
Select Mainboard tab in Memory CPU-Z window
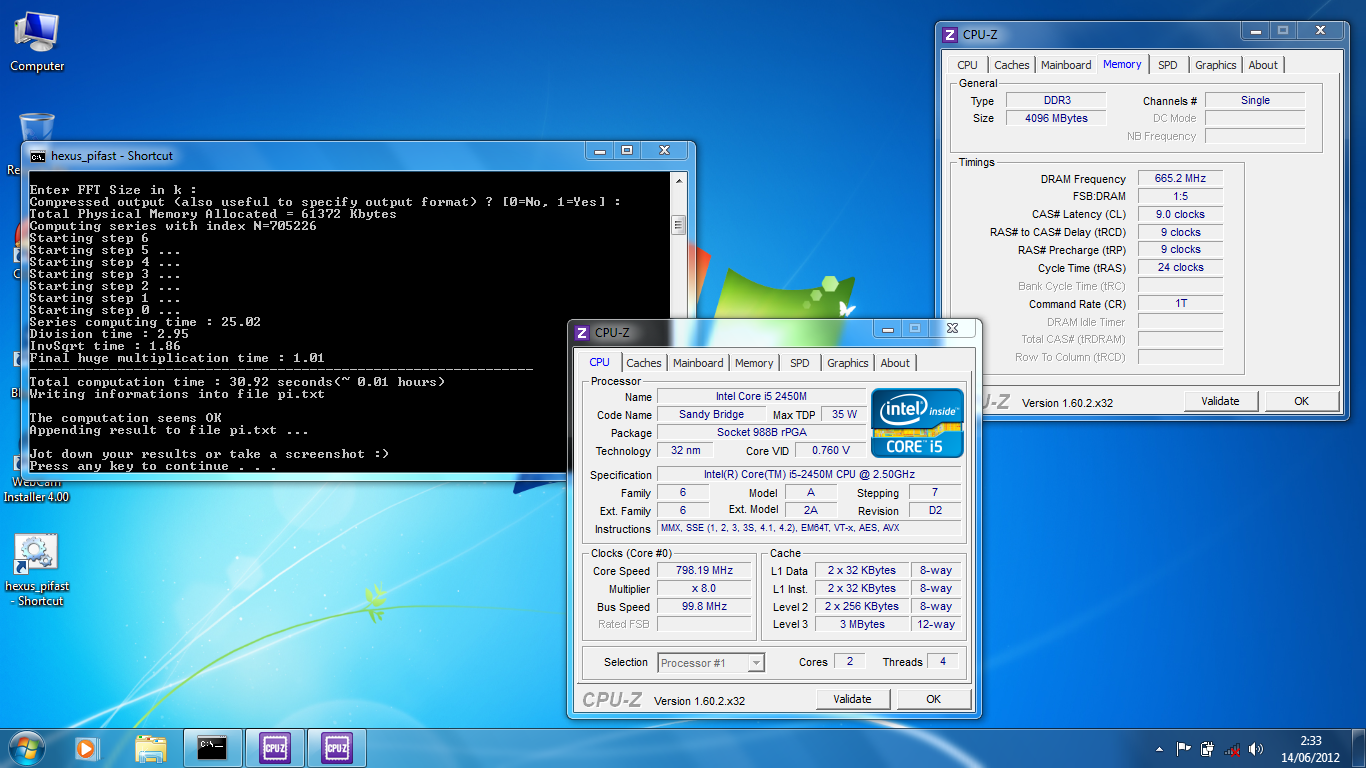(x=1066, y=65)
